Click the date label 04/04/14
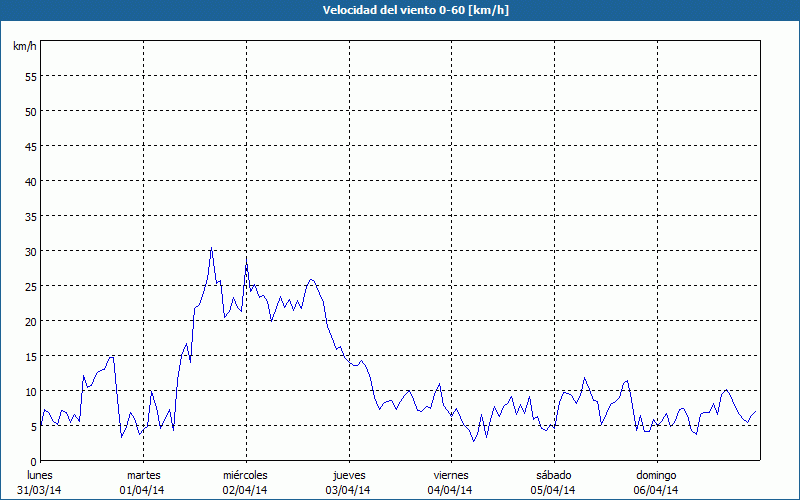The width and height of the screenshot is (800, 500). click(451, 490)
